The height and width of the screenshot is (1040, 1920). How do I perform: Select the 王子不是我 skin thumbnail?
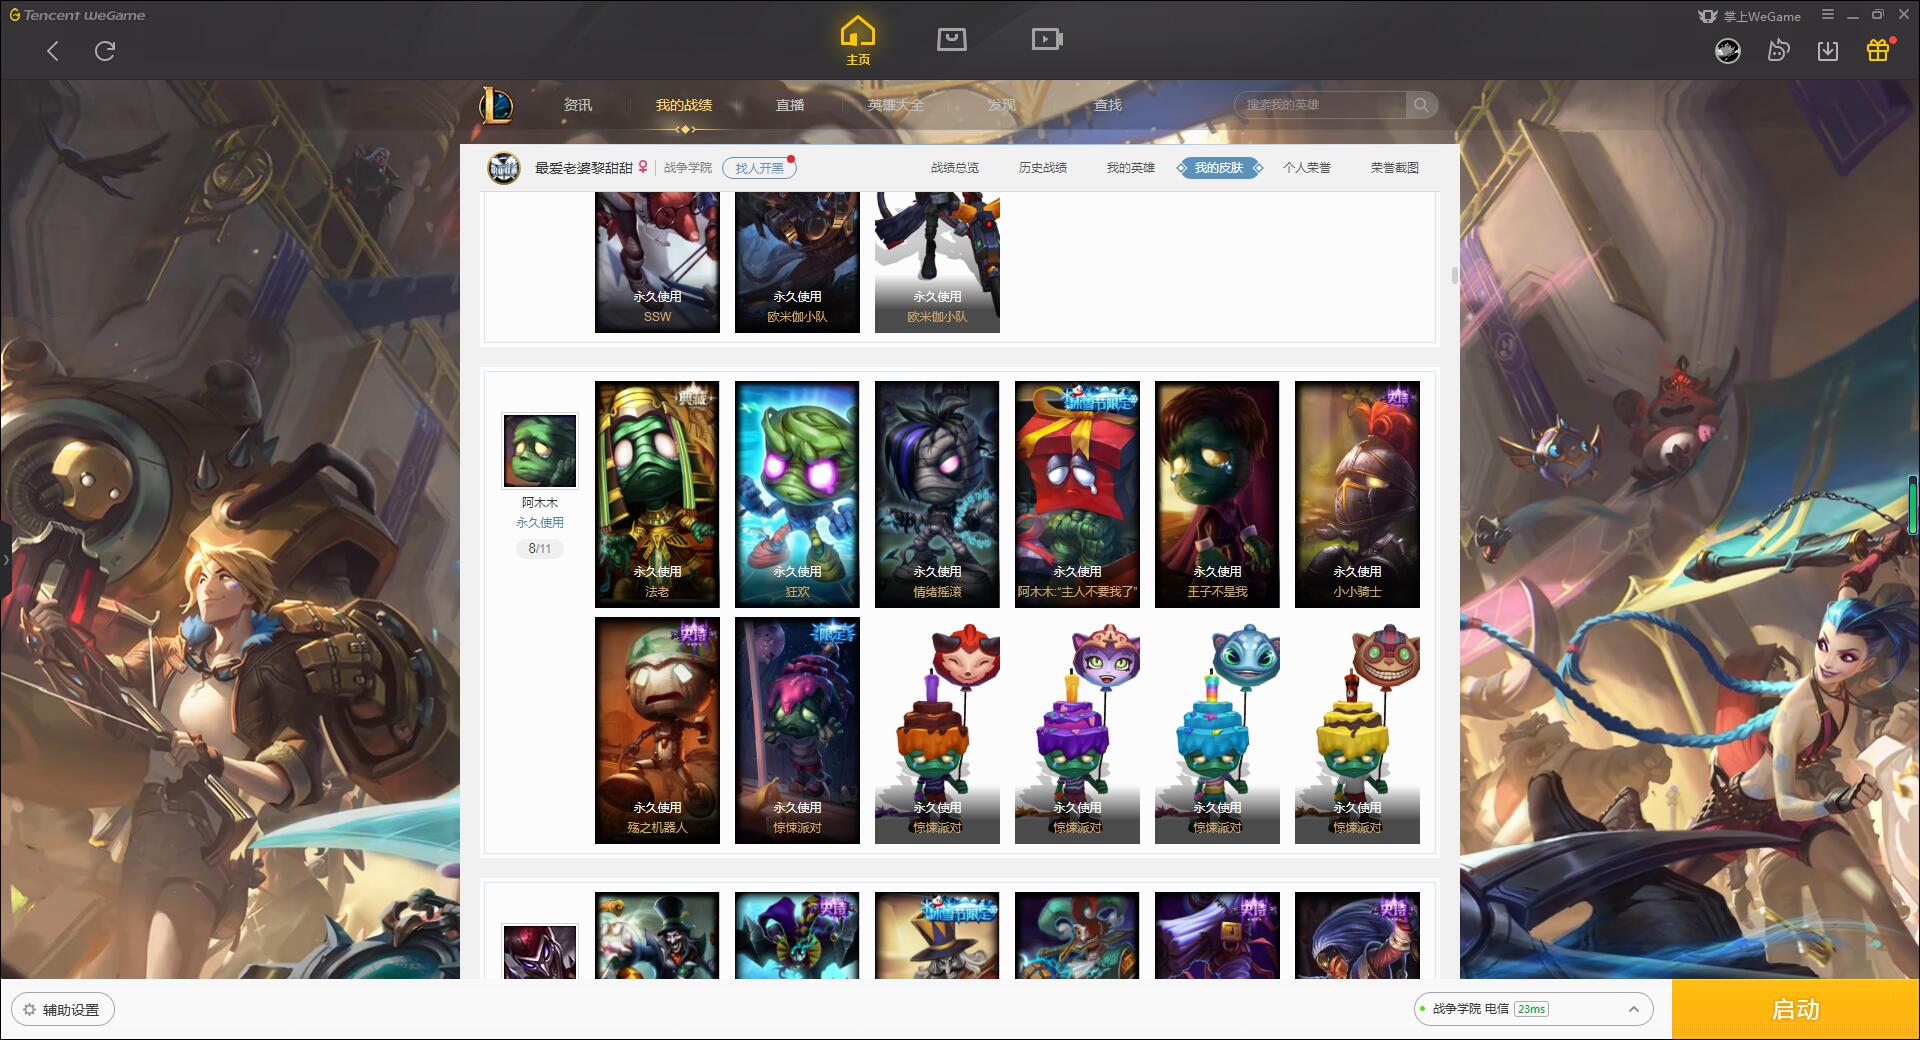(x=1217, y=494)
